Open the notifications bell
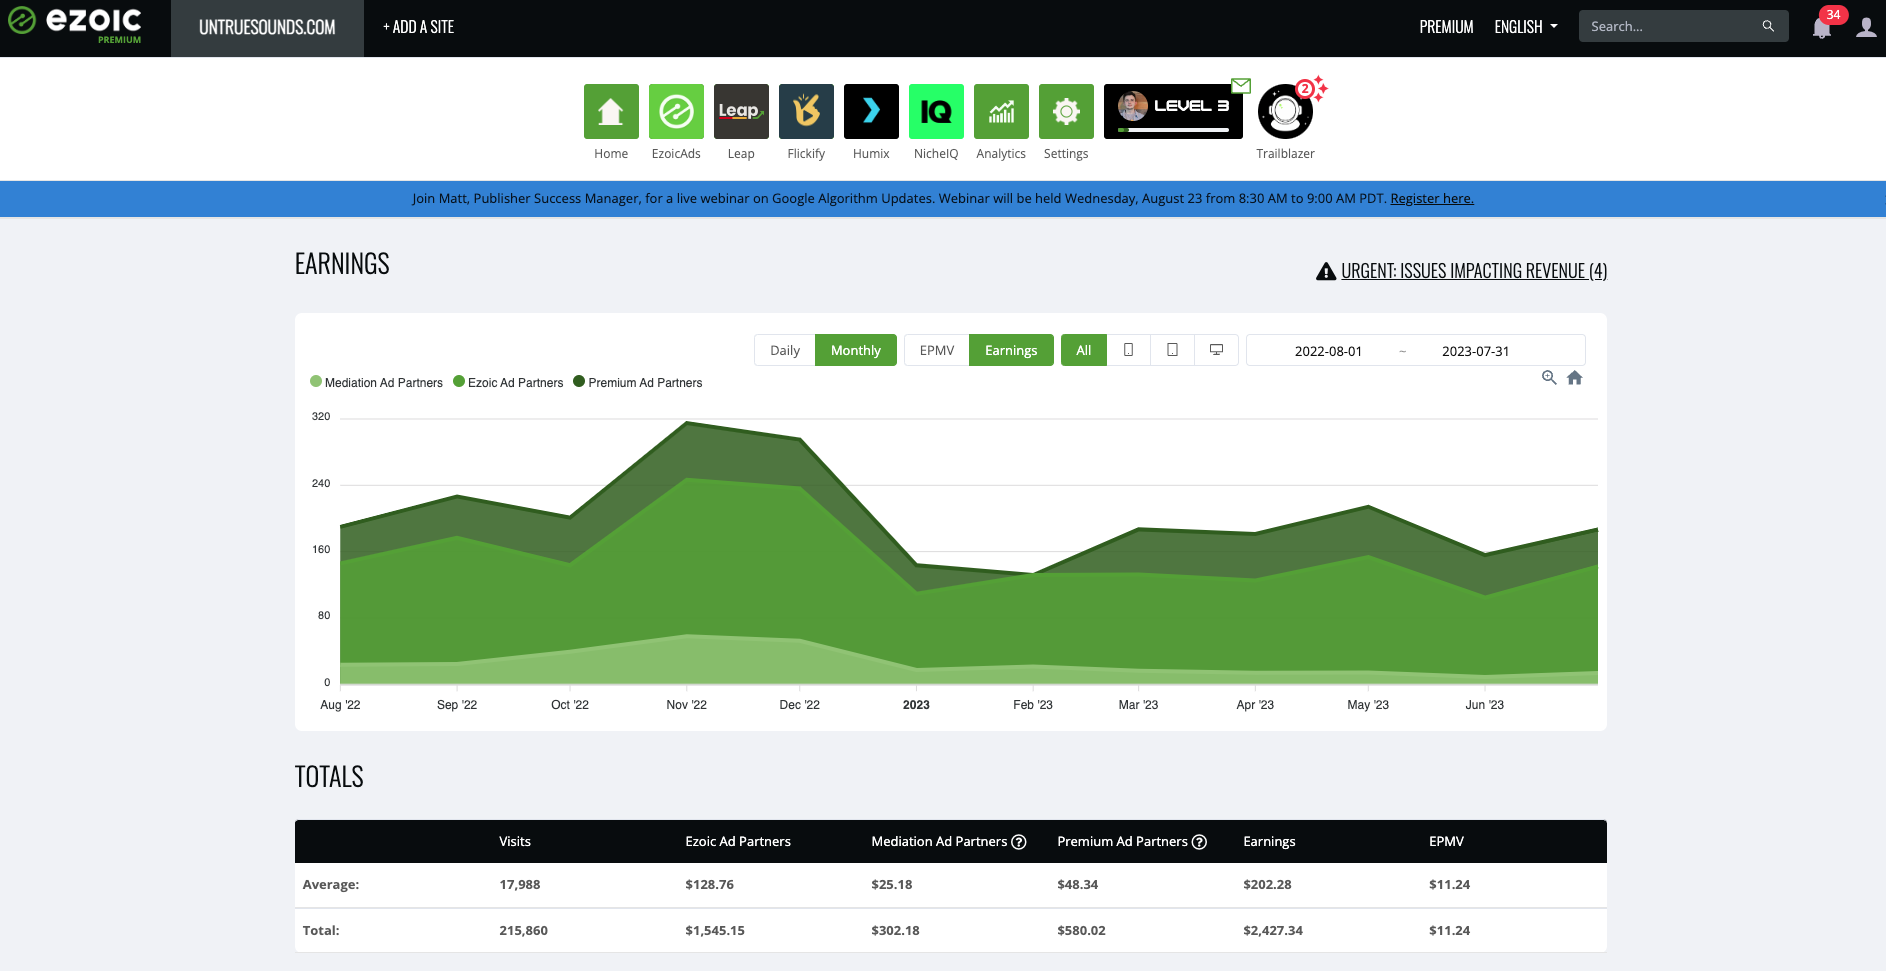Image resolution: width=1886 pixels, height=971 pixels. [1822, 28]
